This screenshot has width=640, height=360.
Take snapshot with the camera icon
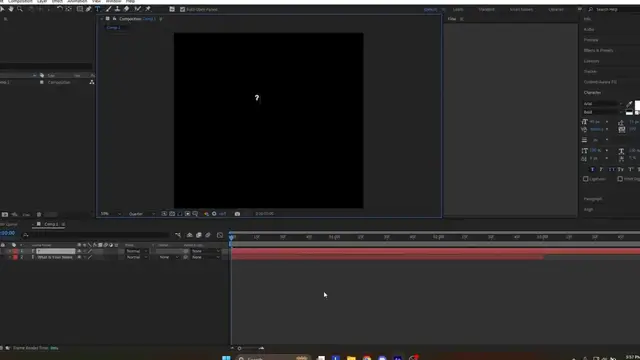point(237,213)
